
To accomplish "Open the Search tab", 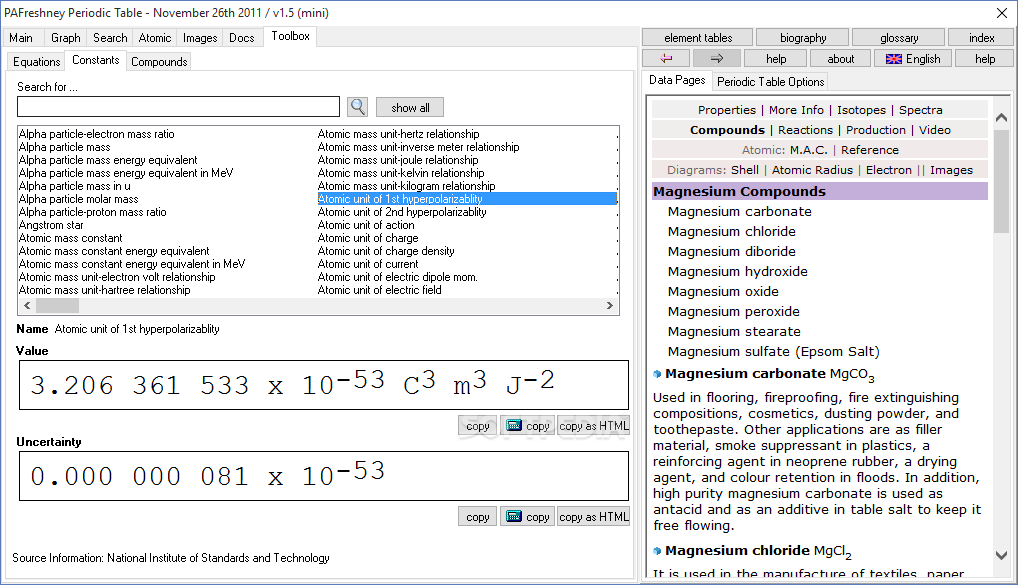I will coord(110,38).
